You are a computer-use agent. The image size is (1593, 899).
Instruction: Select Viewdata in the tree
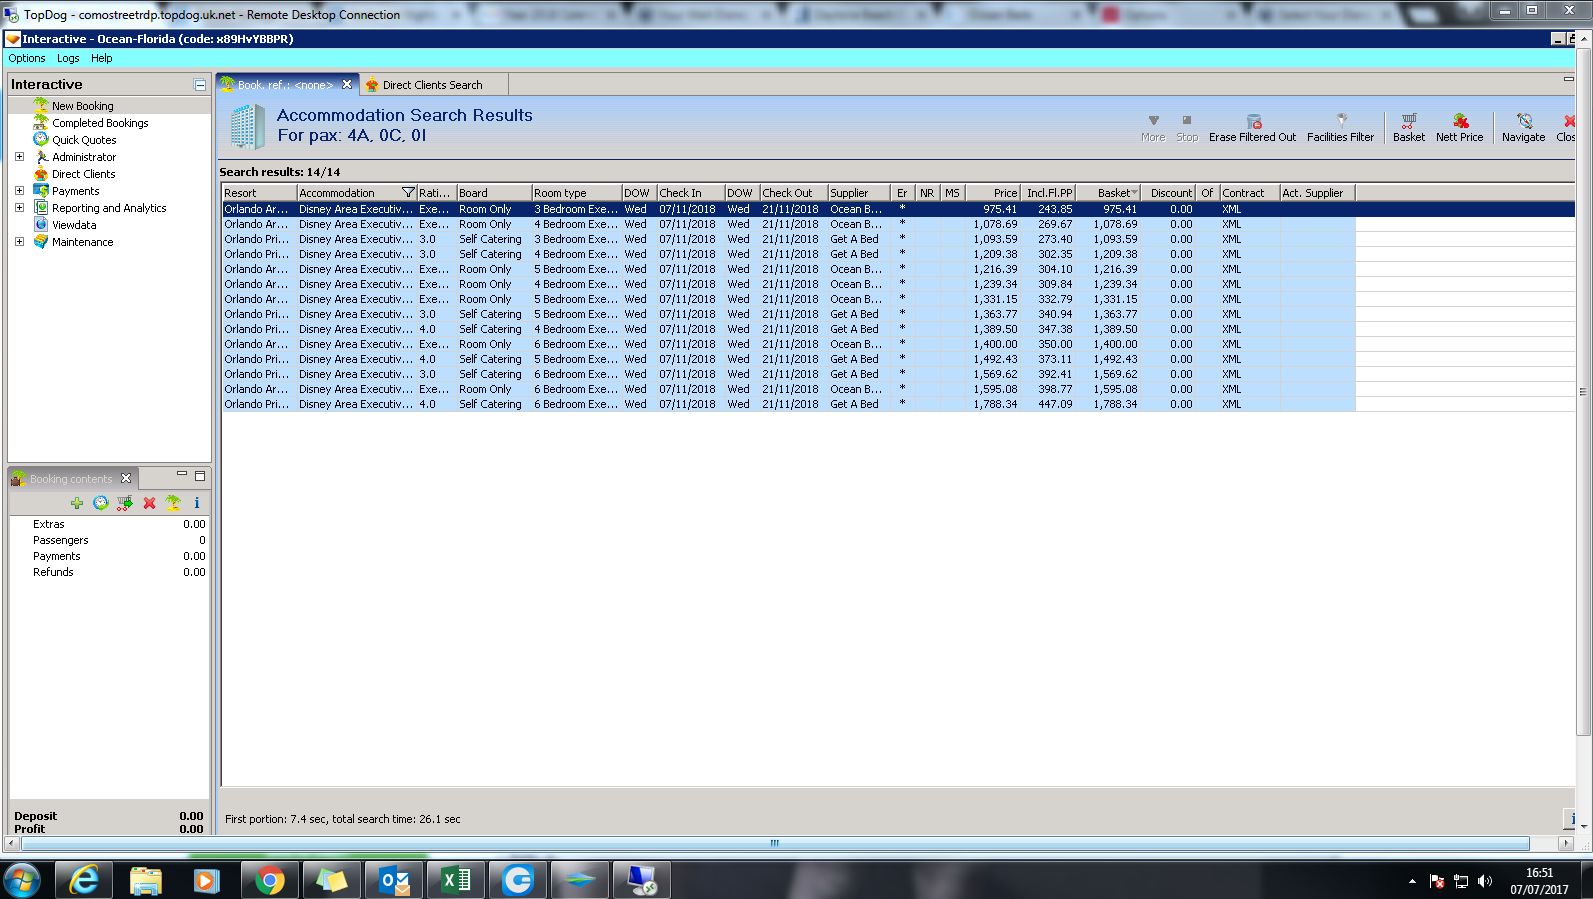click(x=74, y=225)
